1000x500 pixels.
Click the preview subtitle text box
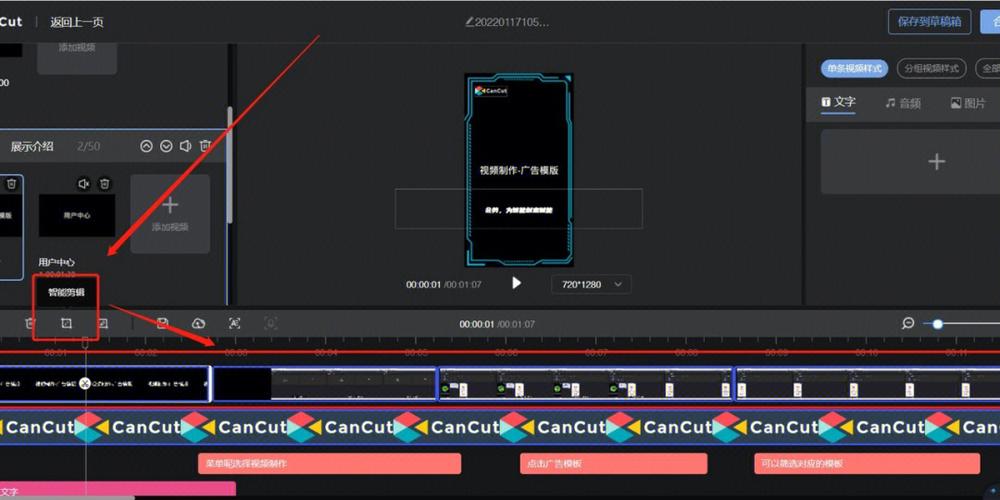click(x=518, y=209)
